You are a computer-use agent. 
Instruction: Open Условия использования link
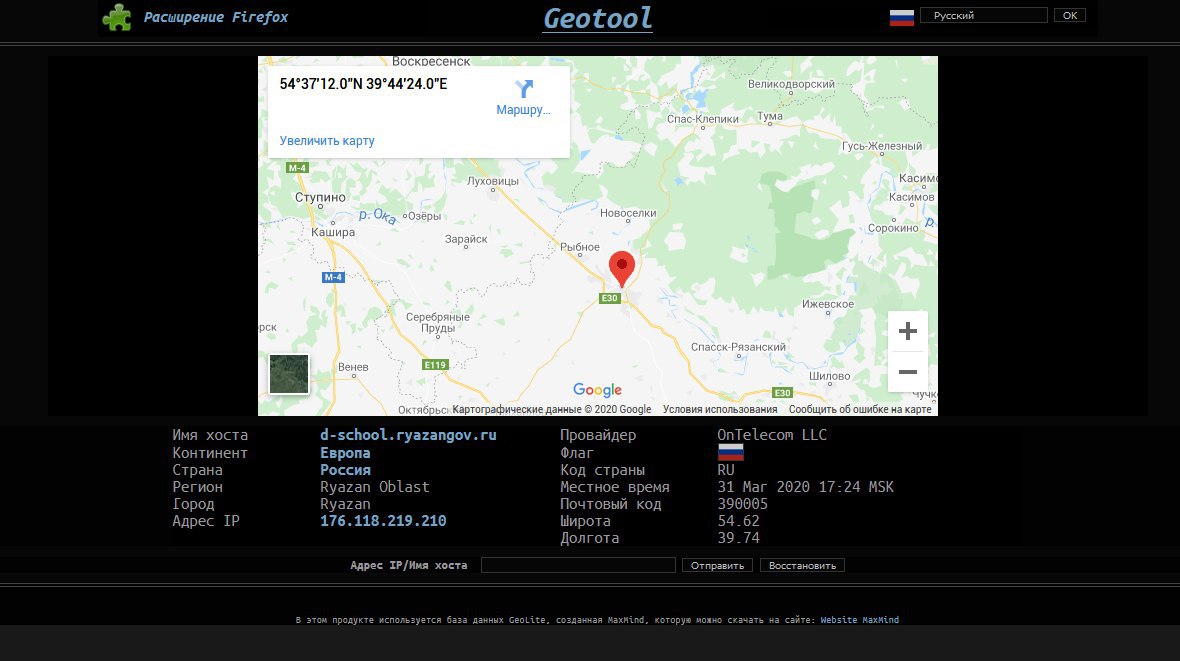pos(720,410)
